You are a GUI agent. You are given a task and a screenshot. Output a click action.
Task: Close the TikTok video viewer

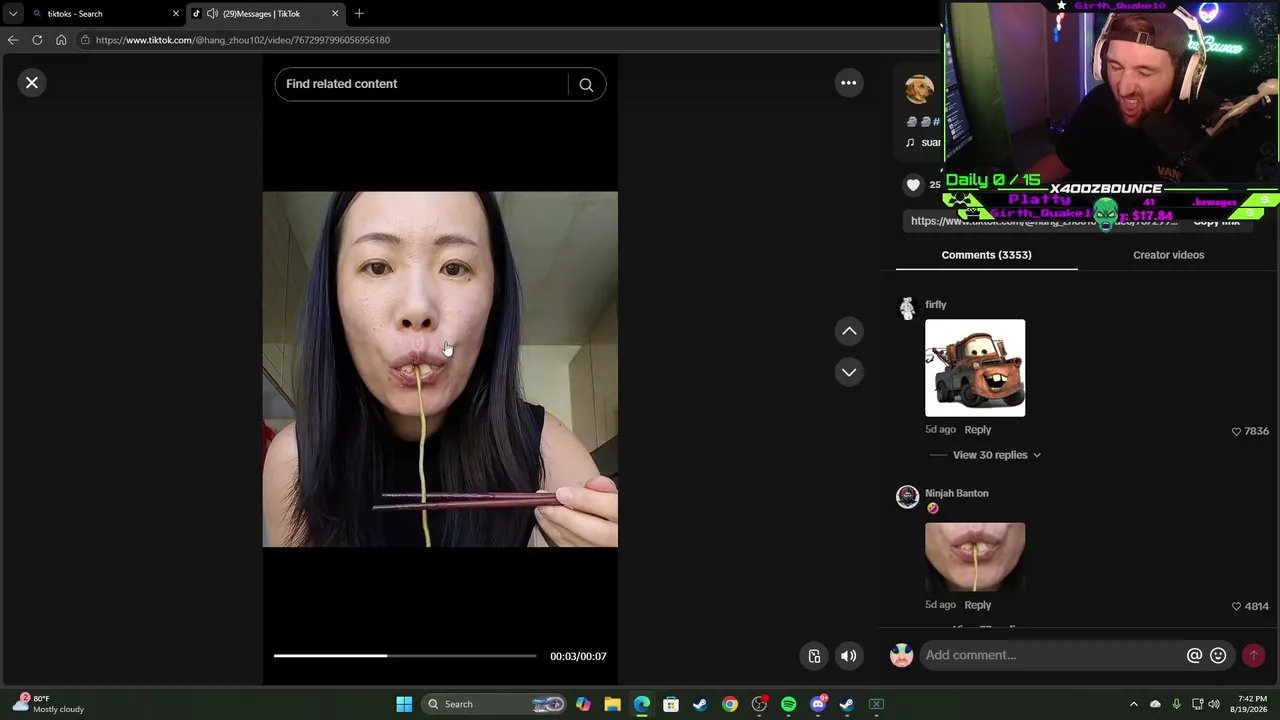click(32, 83)
